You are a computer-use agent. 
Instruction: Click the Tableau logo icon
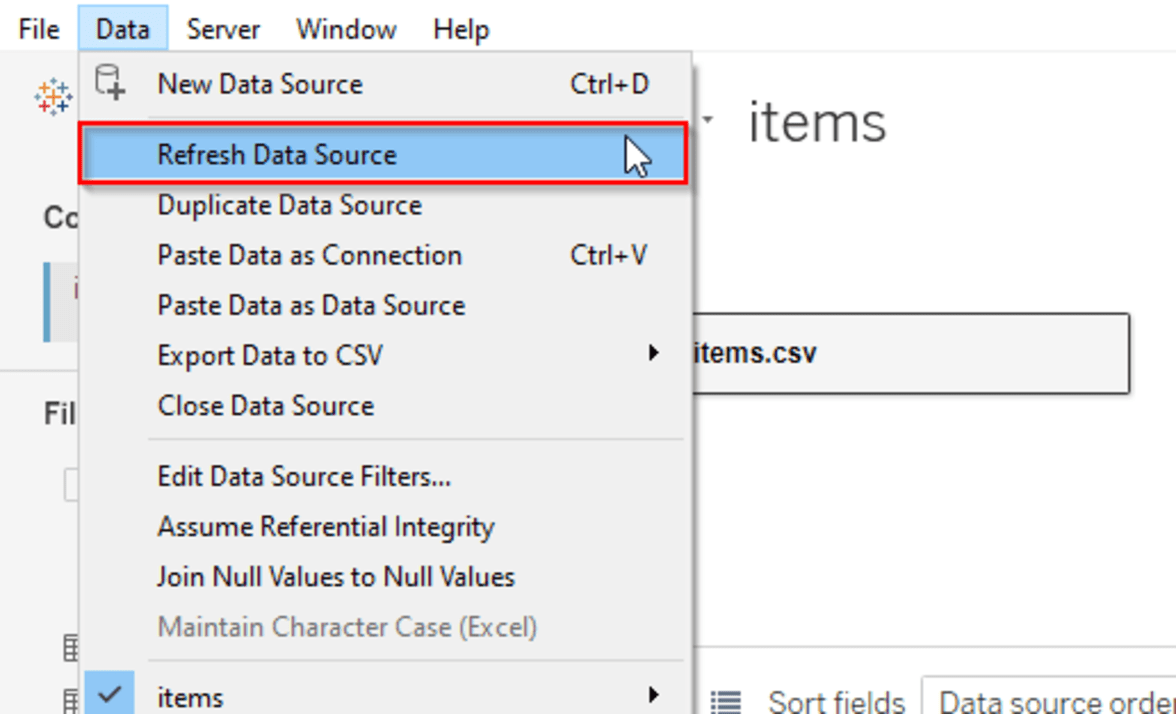(53, 98)
